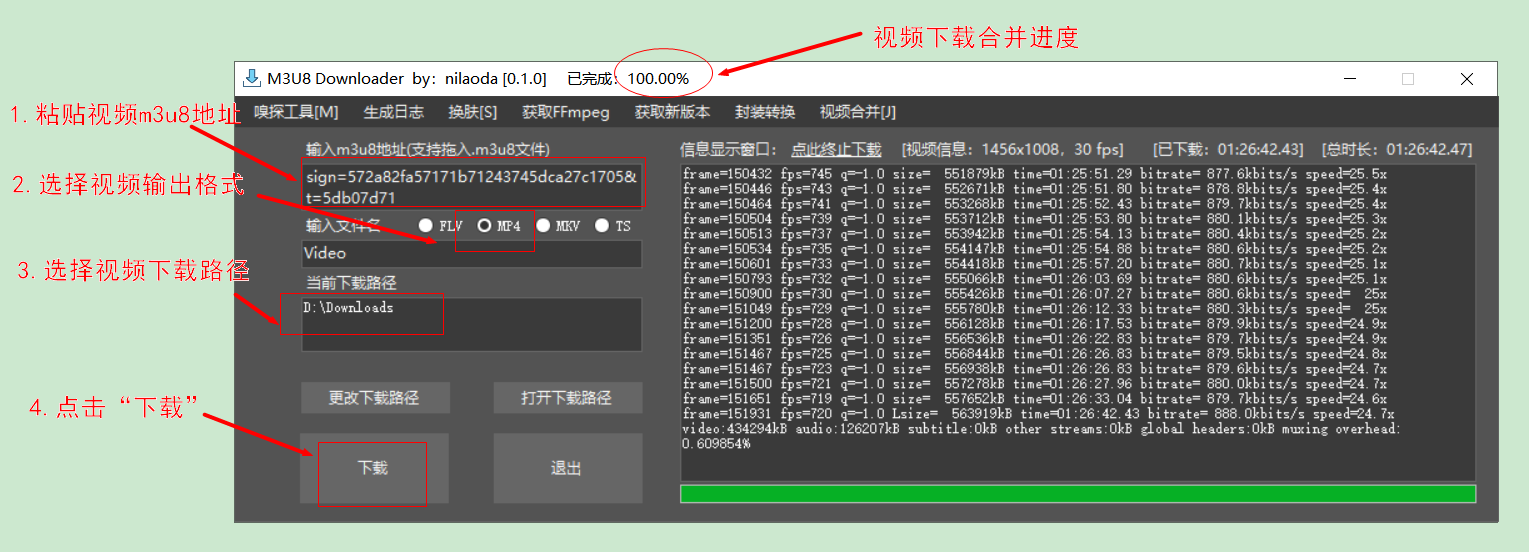Viewport: 1529px width, 552px height.
Task: Click the 已下载: 01:26:42.43 label
Action: 1228,150
